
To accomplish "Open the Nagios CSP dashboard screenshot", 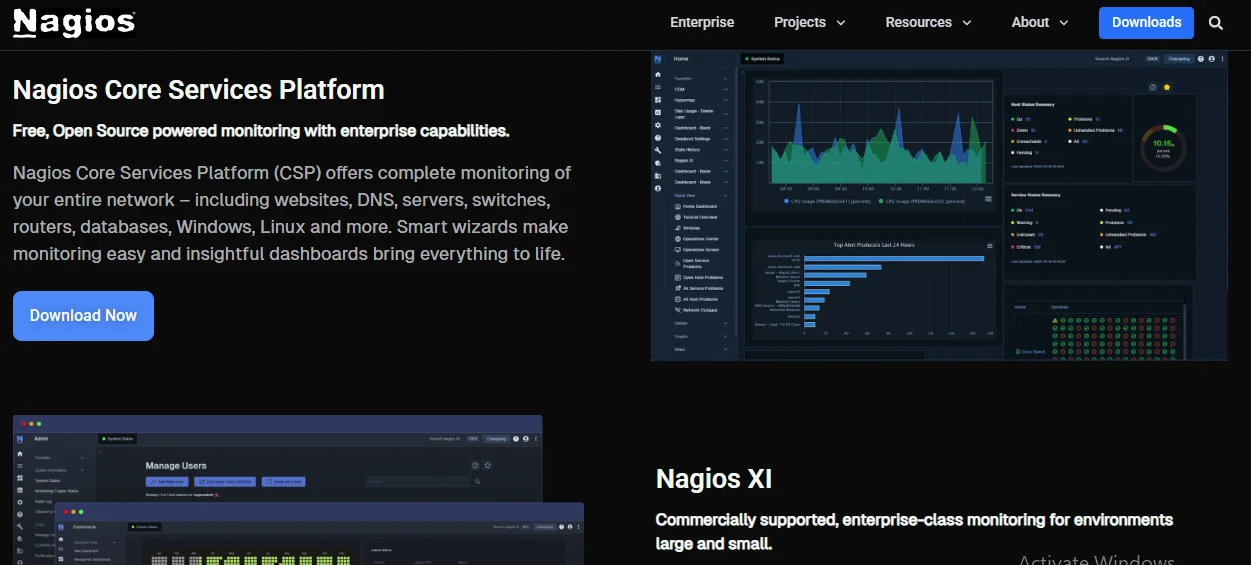I will (x=938, y=206).
